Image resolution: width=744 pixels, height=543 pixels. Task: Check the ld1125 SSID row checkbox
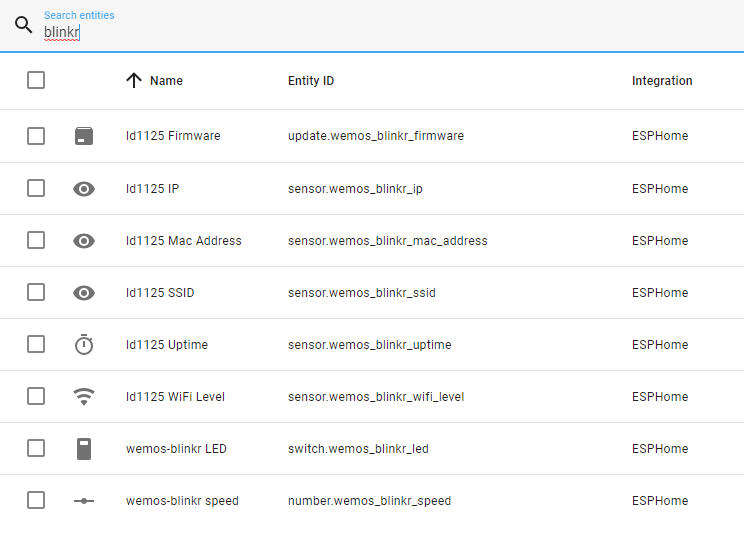click(36, 292)
